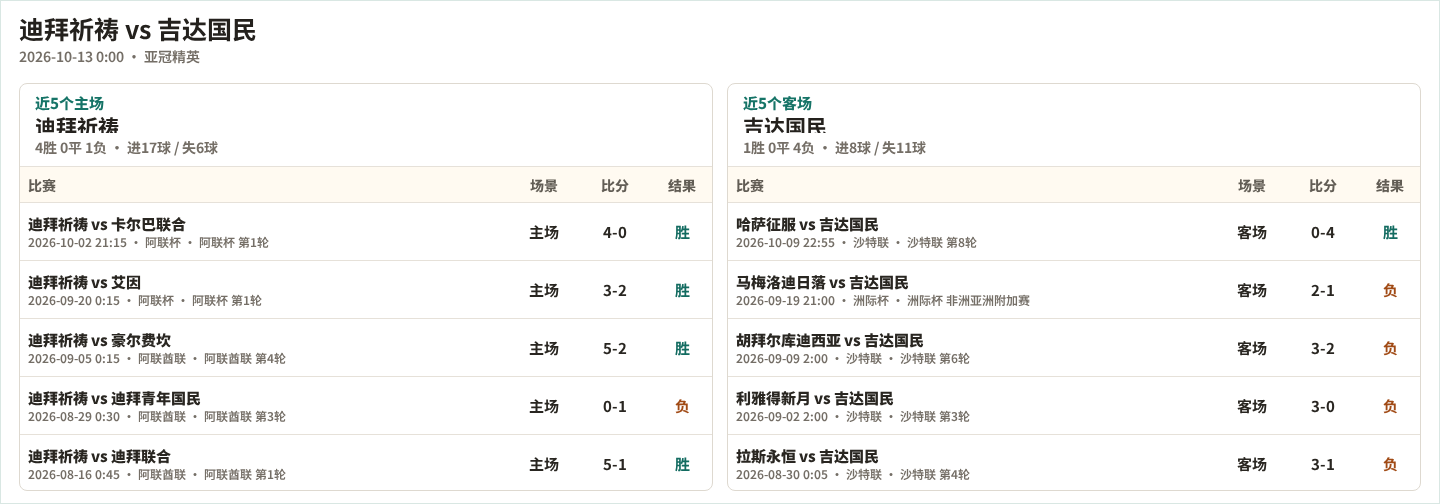
Task: Click score 5-1 in 迪拜联合 row
Action: 615,464
